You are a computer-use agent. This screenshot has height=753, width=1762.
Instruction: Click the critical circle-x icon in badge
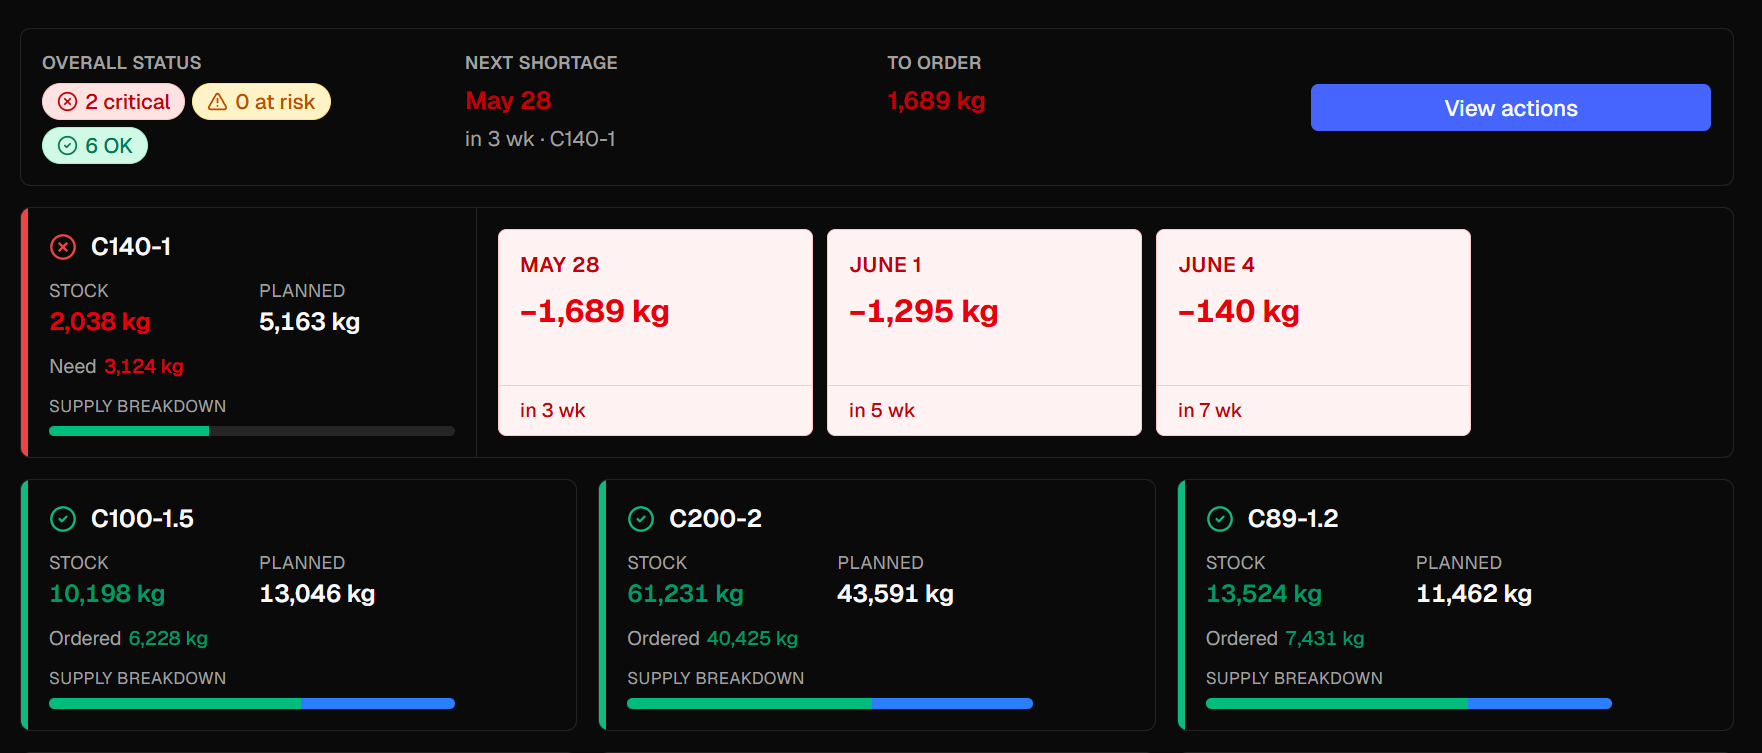coord(68,102)
